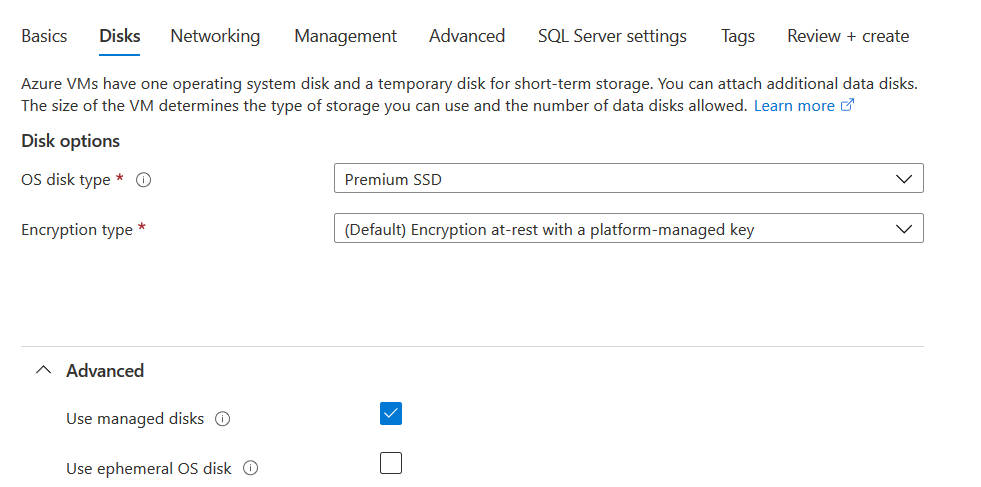Switch to the Basics tab
Viewport: 981px width, 487px height.
tap(44, 36)
